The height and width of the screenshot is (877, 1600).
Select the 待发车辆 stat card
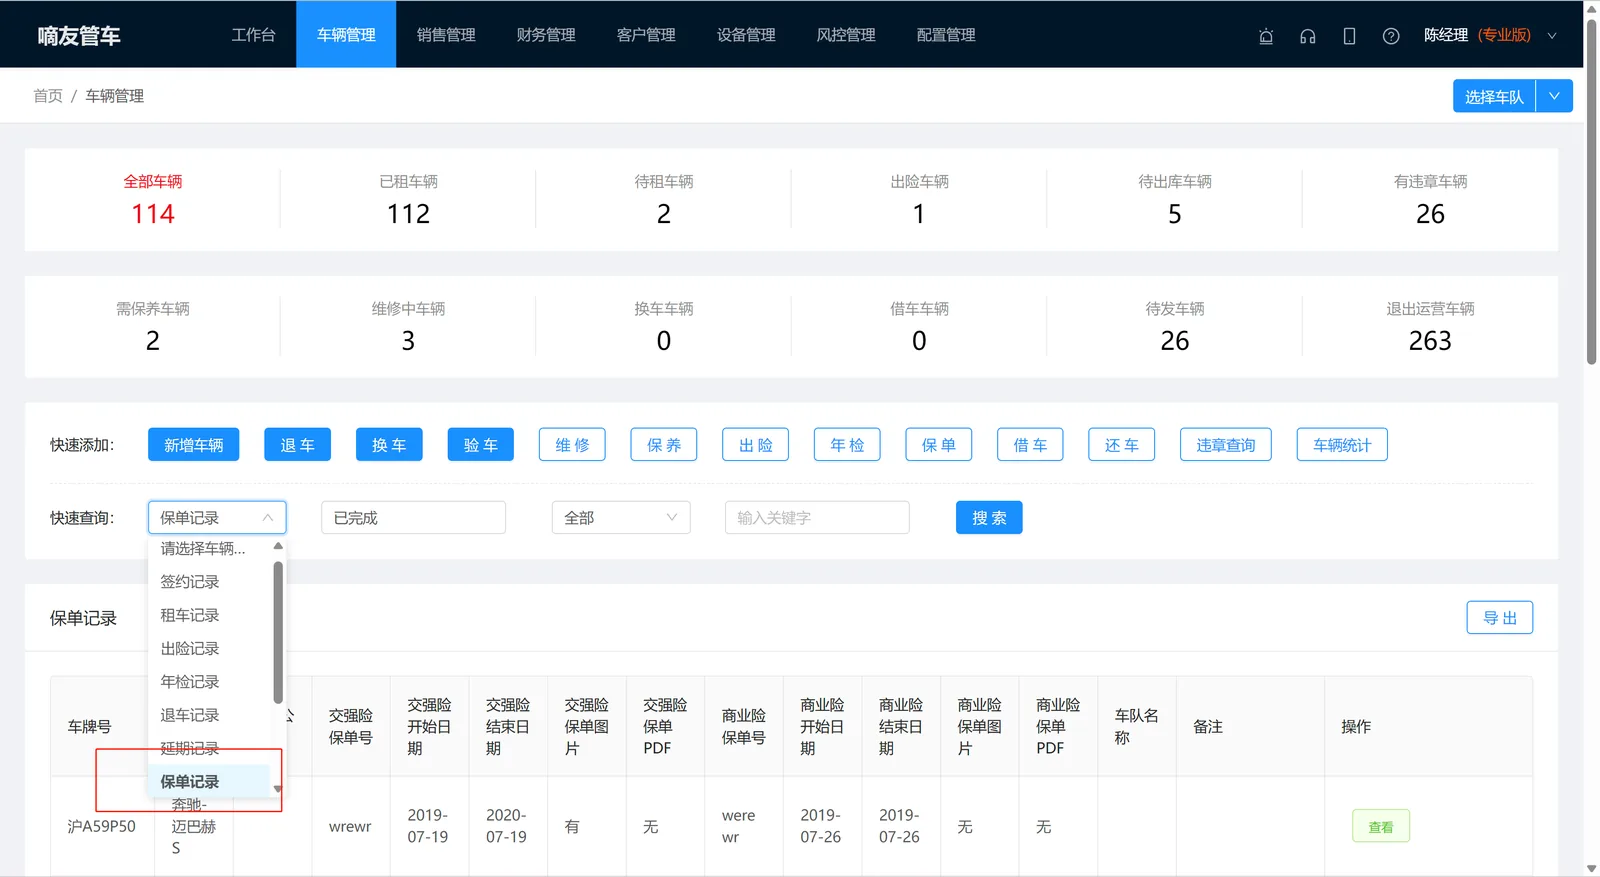pos(1175,326)
